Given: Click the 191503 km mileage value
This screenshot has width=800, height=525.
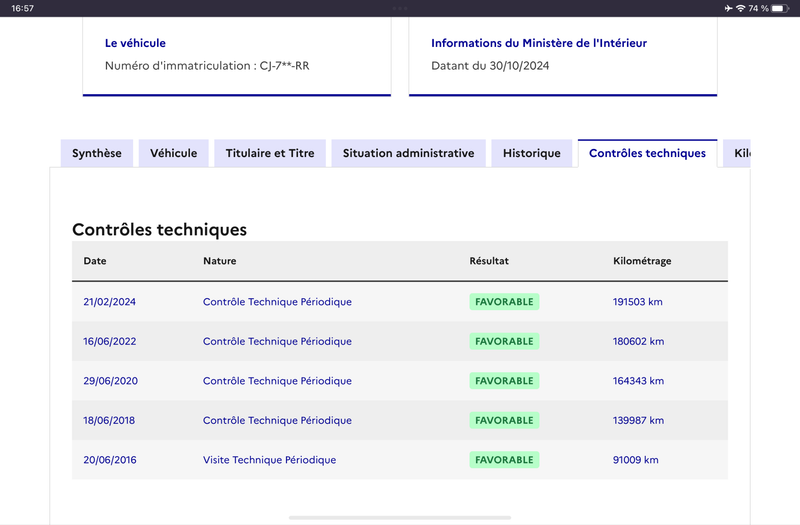Looking at the screenshot, I should click(x=638, y=302).
